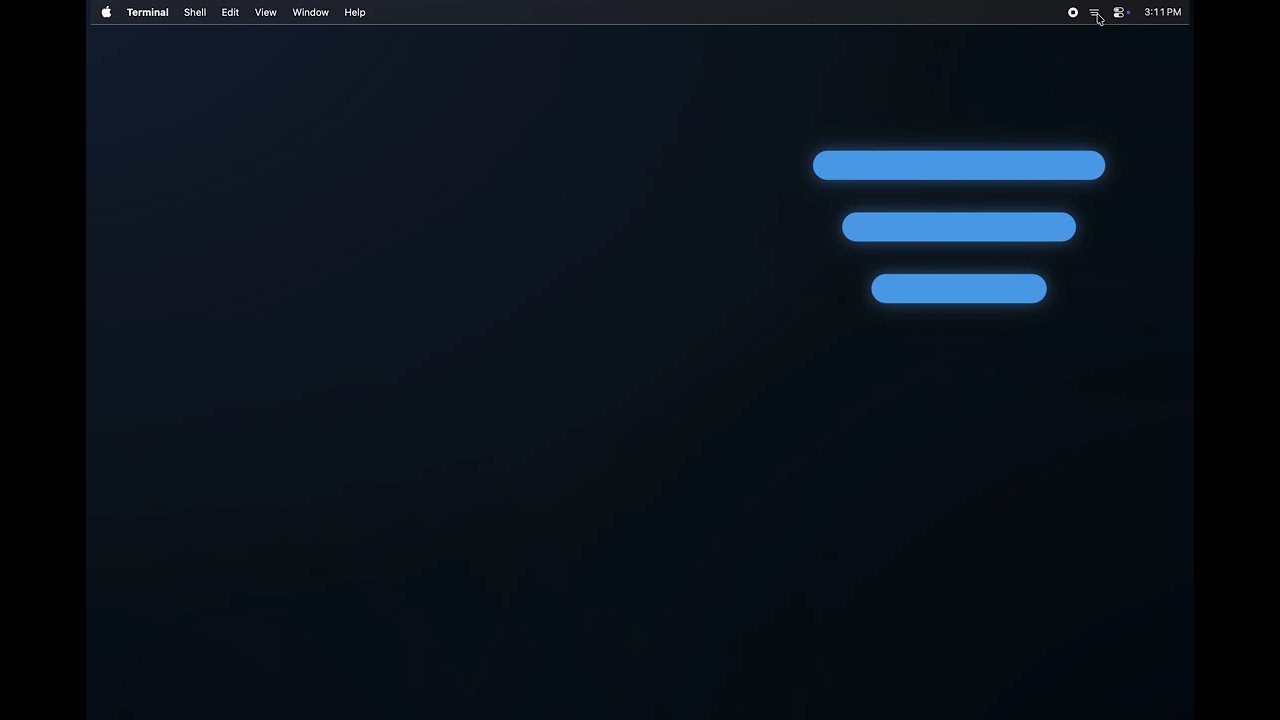Select the longest blue bar at top
Screen dimensions: 1280x720
tap(958, 165)
